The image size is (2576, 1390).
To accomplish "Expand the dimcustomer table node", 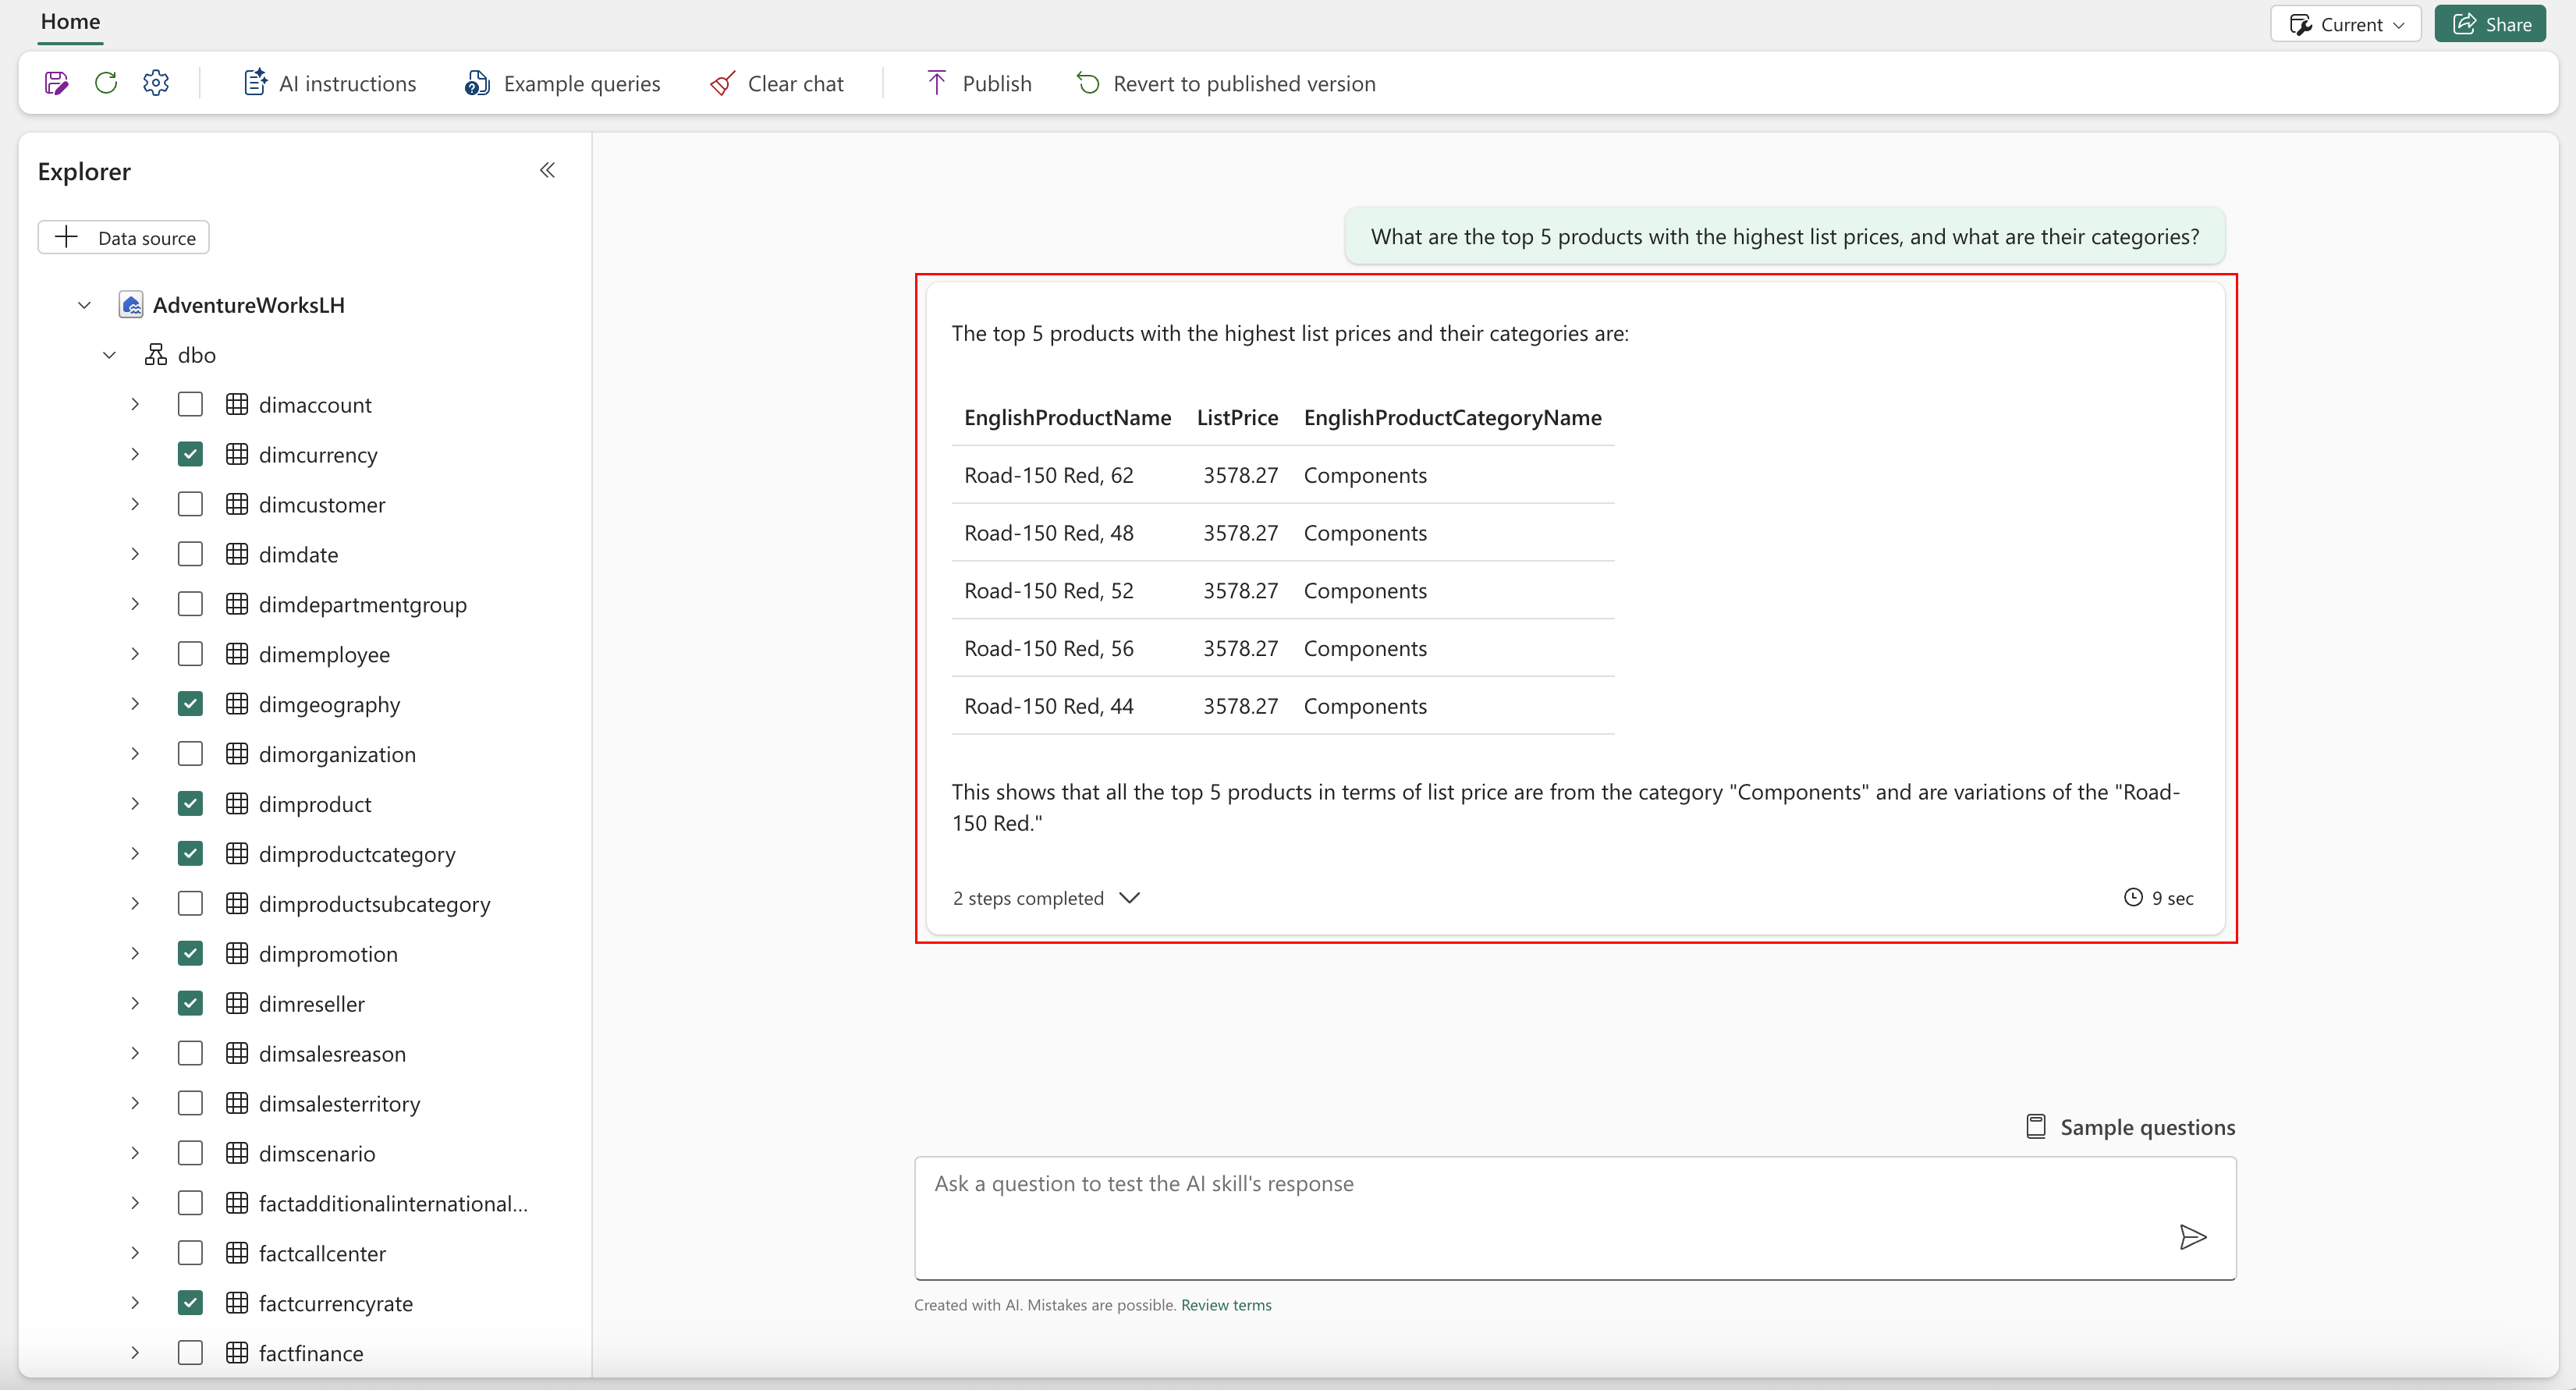I will click(135, 504).
